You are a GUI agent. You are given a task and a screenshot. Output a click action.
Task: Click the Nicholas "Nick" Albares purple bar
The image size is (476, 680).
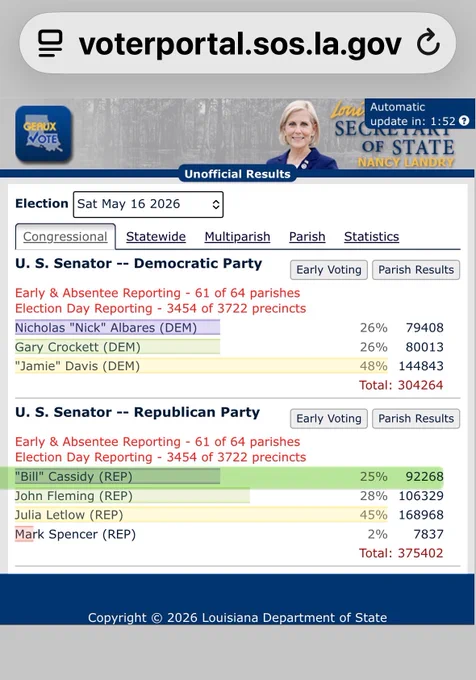click(x=117, y=327)
